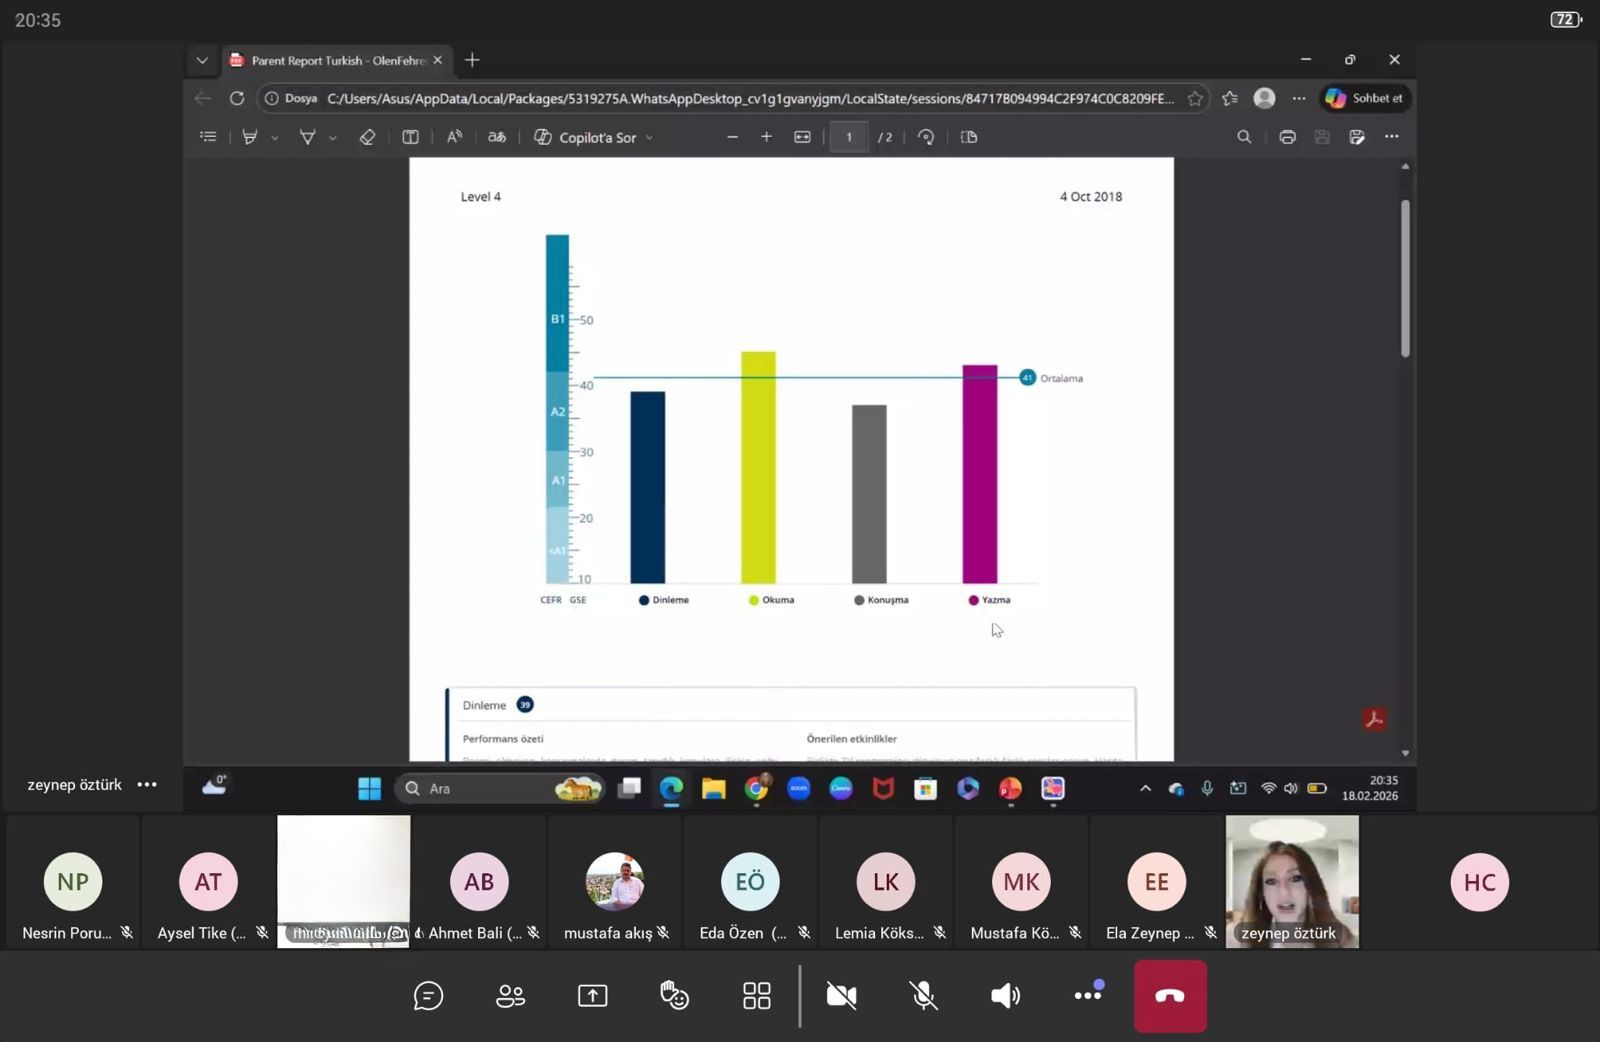Toggle the speaker audio
1600x1042 pixels.
pyautogui.click(x=1005, y=996)
